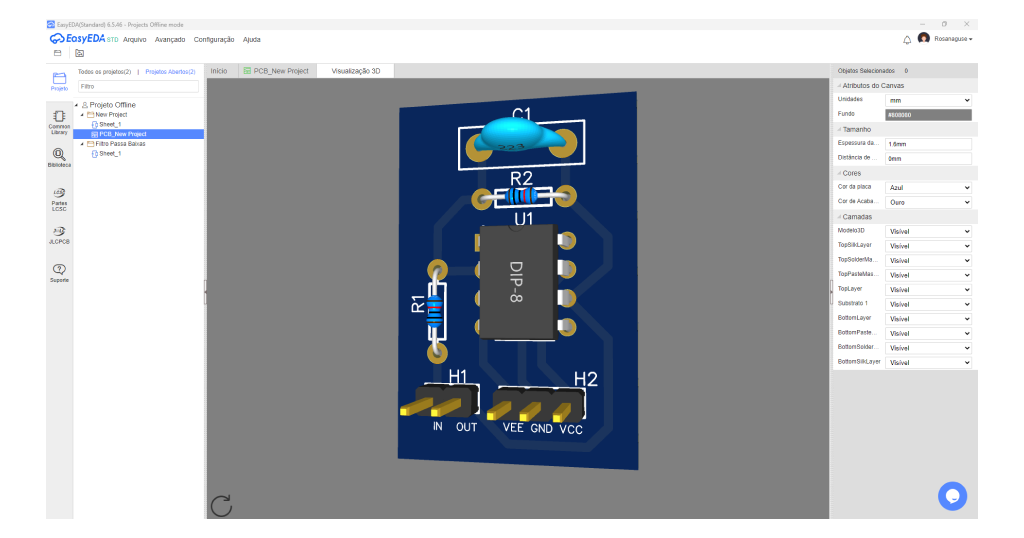
Task: Open the Common Library sidebar icon
Action: click(x=59, y=121)
